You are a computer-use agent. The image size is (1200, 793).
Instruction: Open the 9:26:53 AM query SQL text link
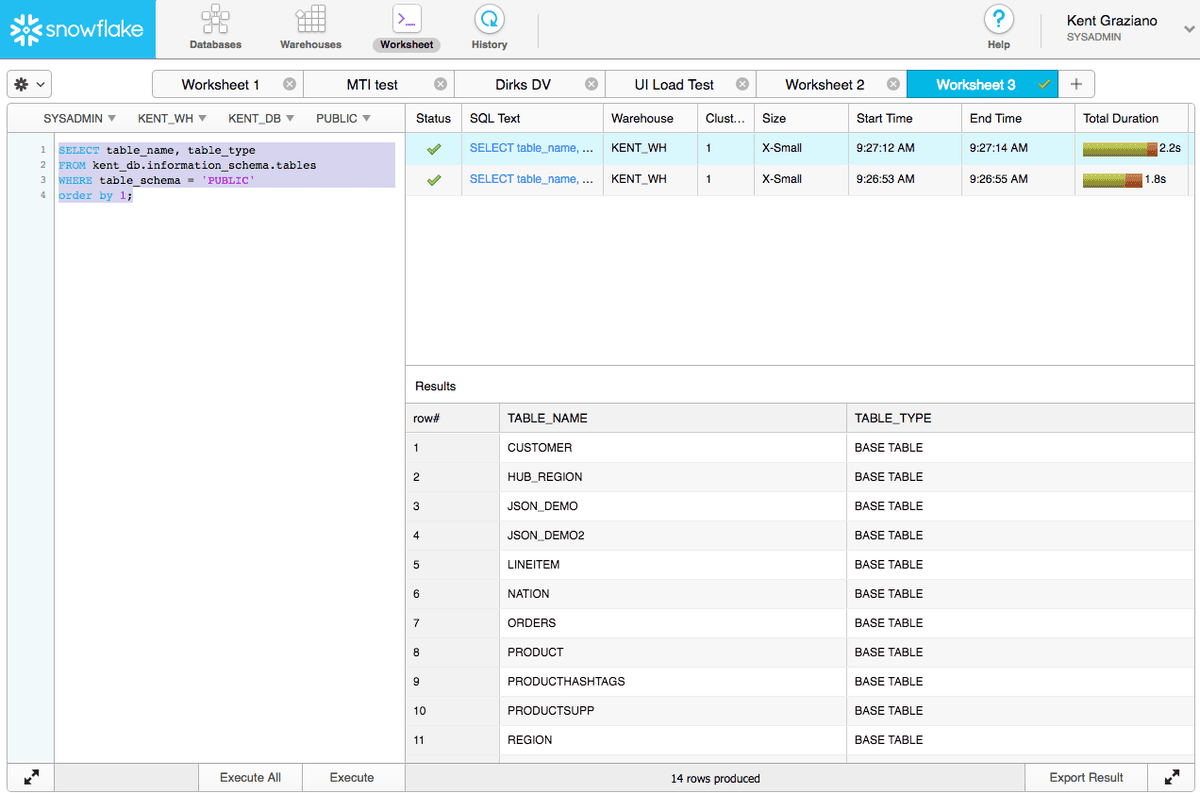pos(532,179)
